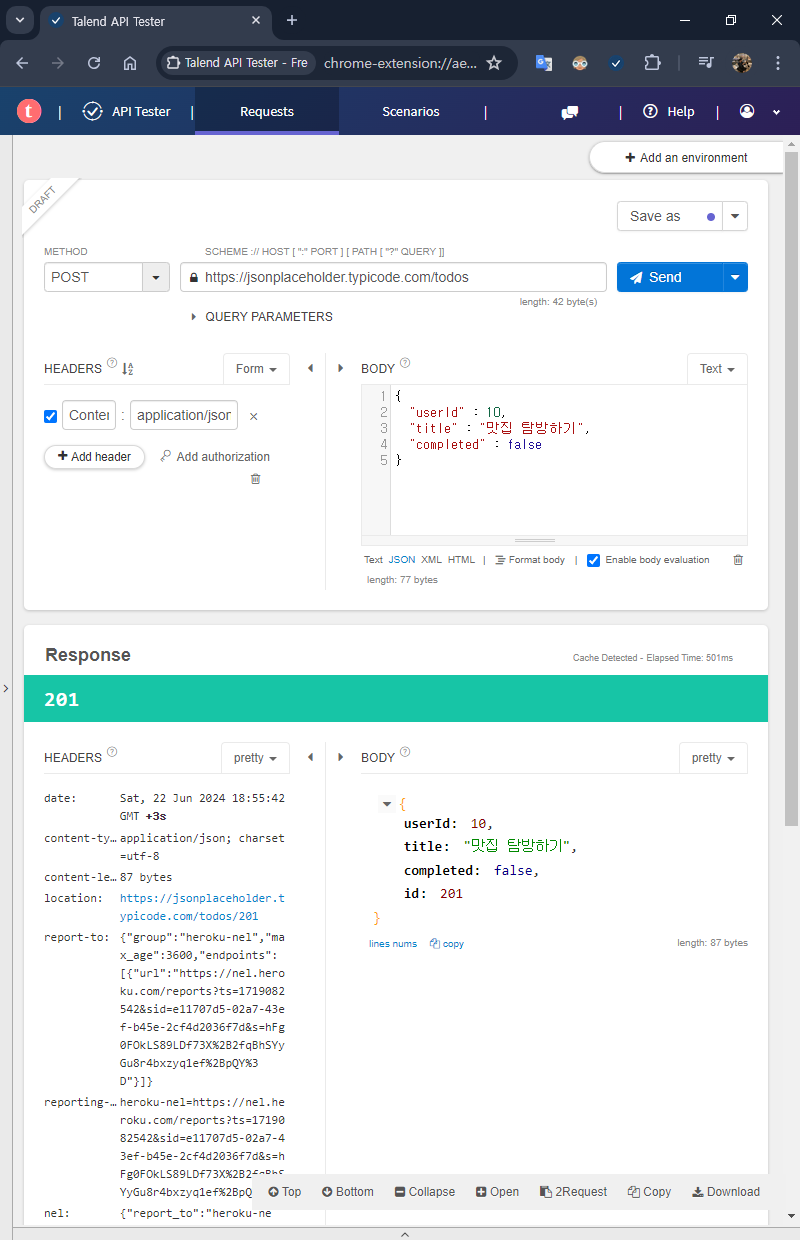Click the 2Request button
The width and height of the screenshot is (800, 1240).
click(574, 1191)
